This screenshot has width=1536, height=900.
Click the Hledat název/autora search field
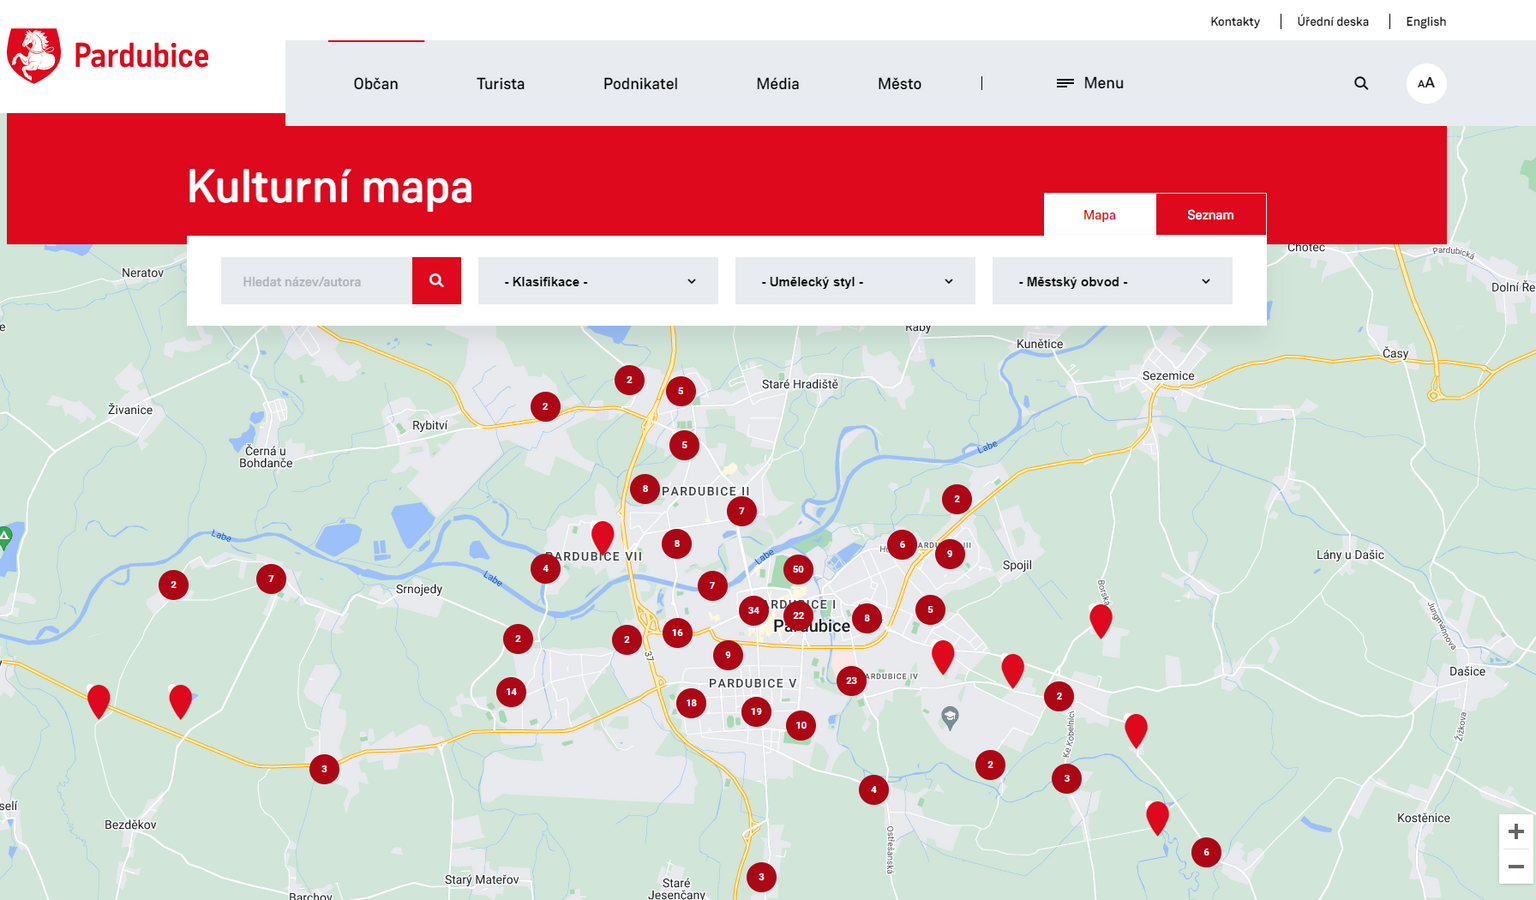[x=316, y=281]
